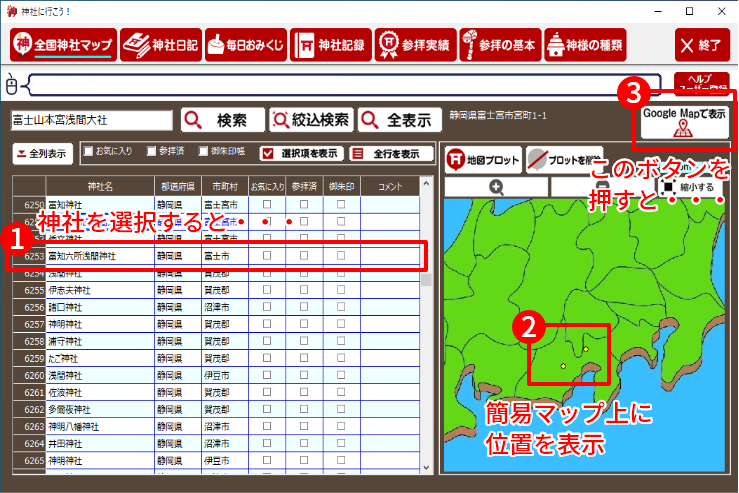Click the 終了 exit button
The width and height of the screenshot is (739, 493).
point(702,44)
